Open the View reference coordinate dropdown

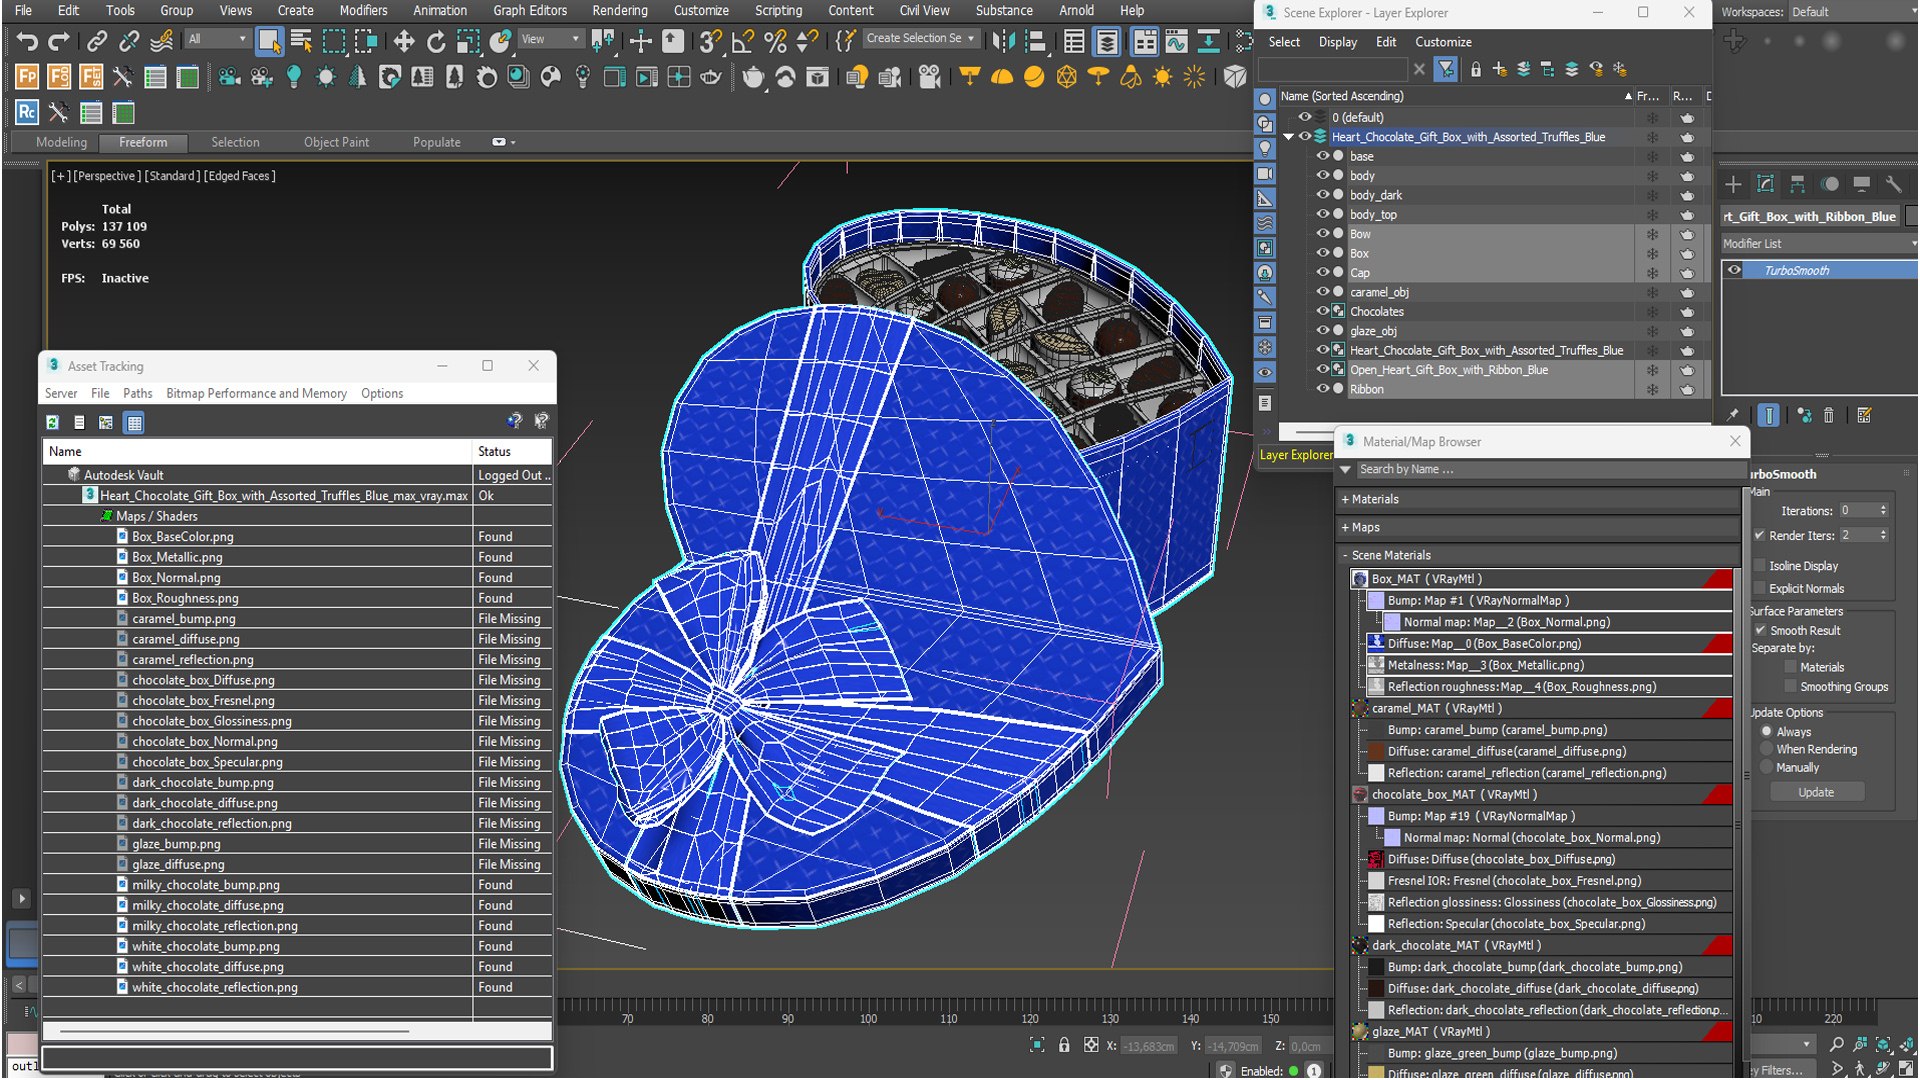(551, 39)
